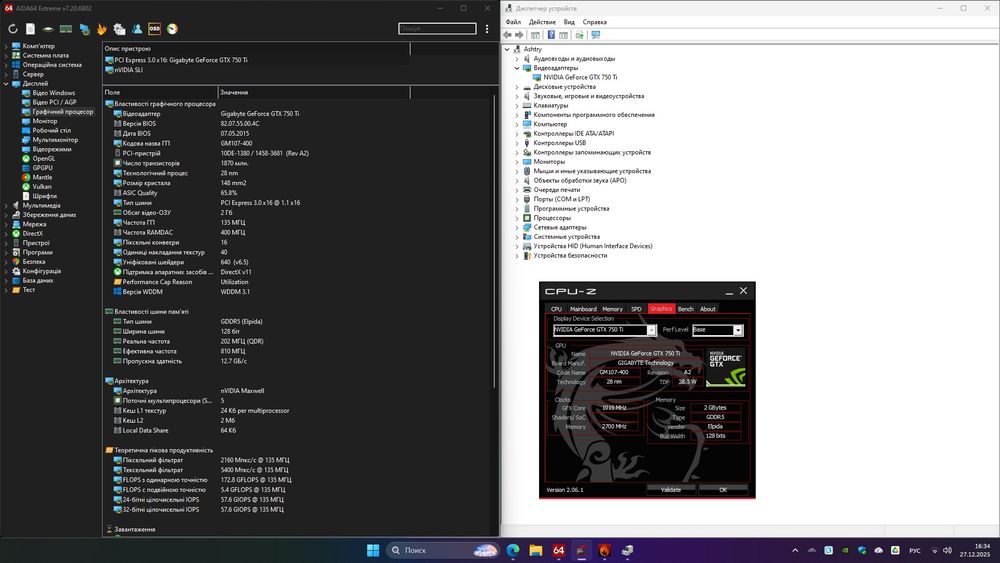Open the Файл menu in Device Manager

pos(513,22)
